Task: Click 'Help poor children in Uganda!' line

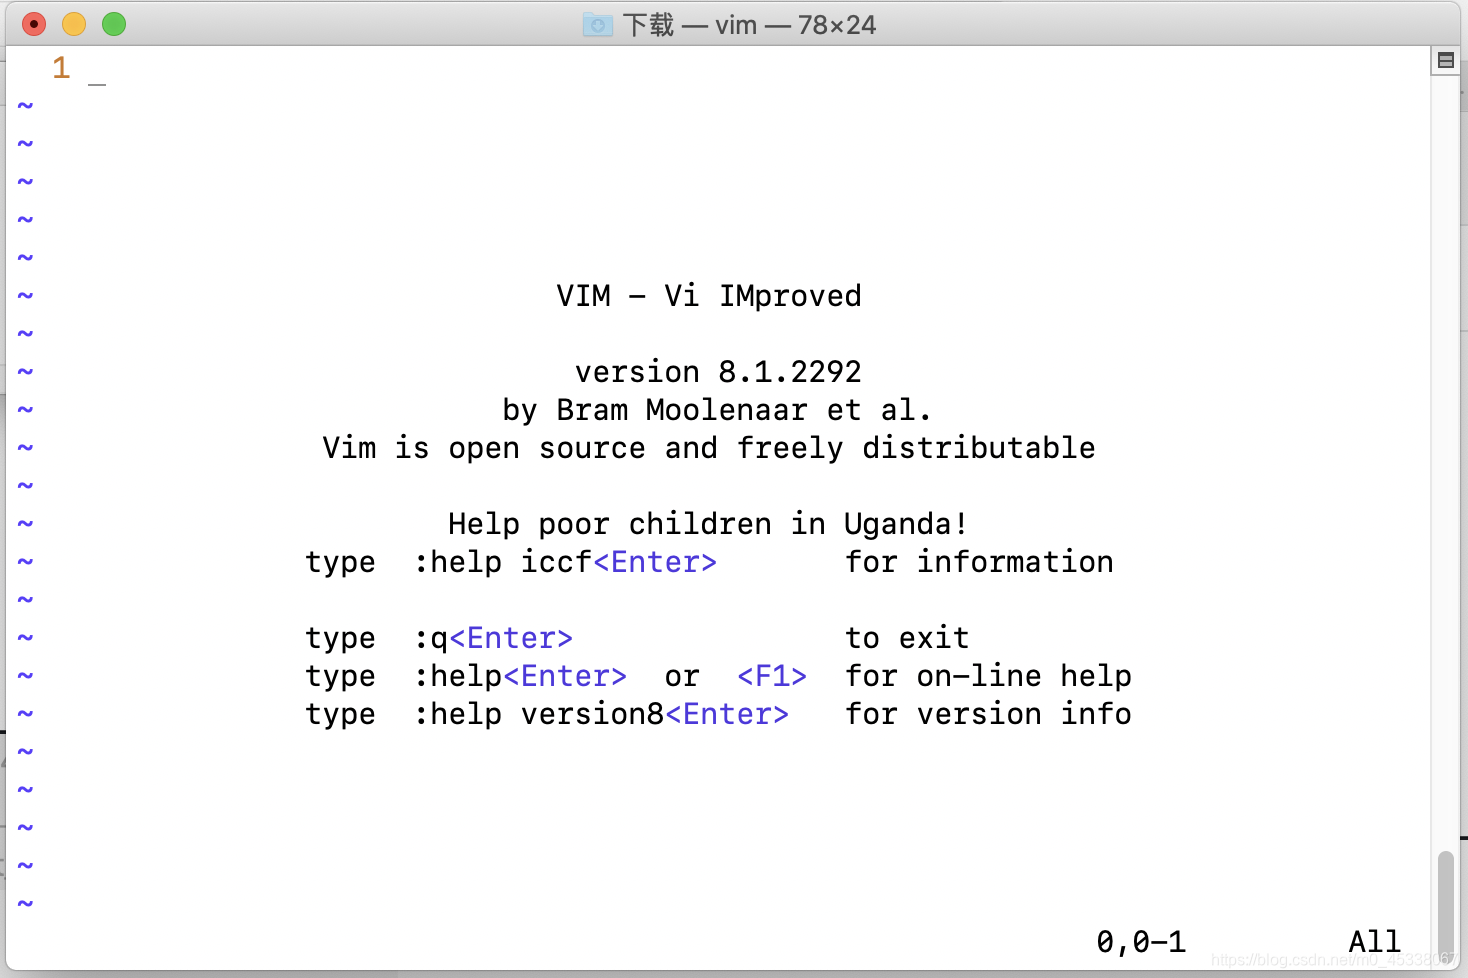Action: pyautogui.click(x=708, y=524)
